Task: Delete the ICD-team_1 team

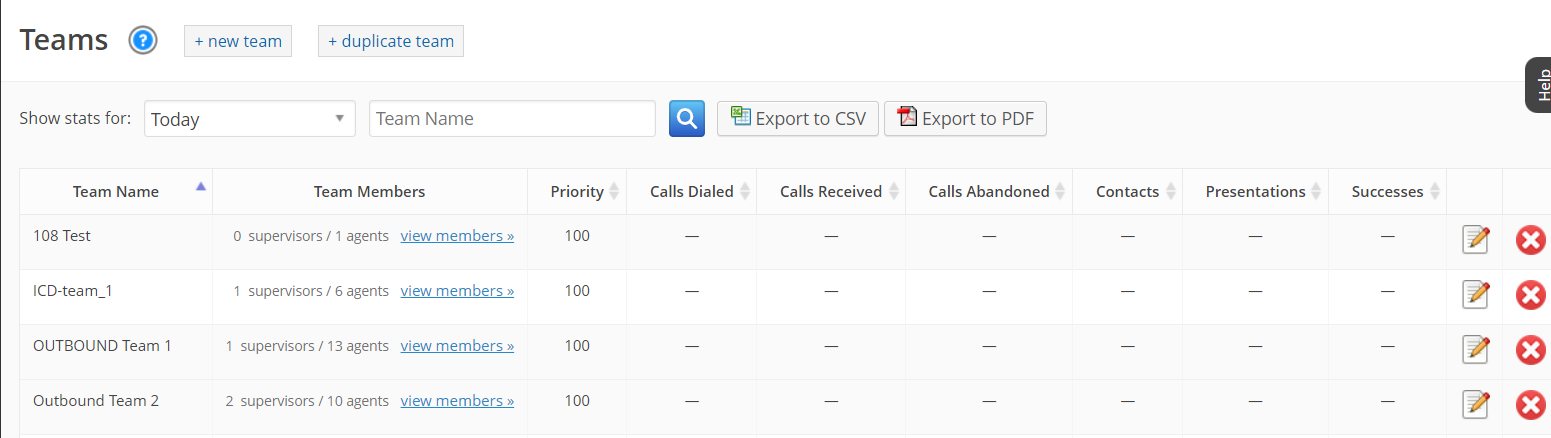Action: pyautogui.click(x=1530, y=295)
